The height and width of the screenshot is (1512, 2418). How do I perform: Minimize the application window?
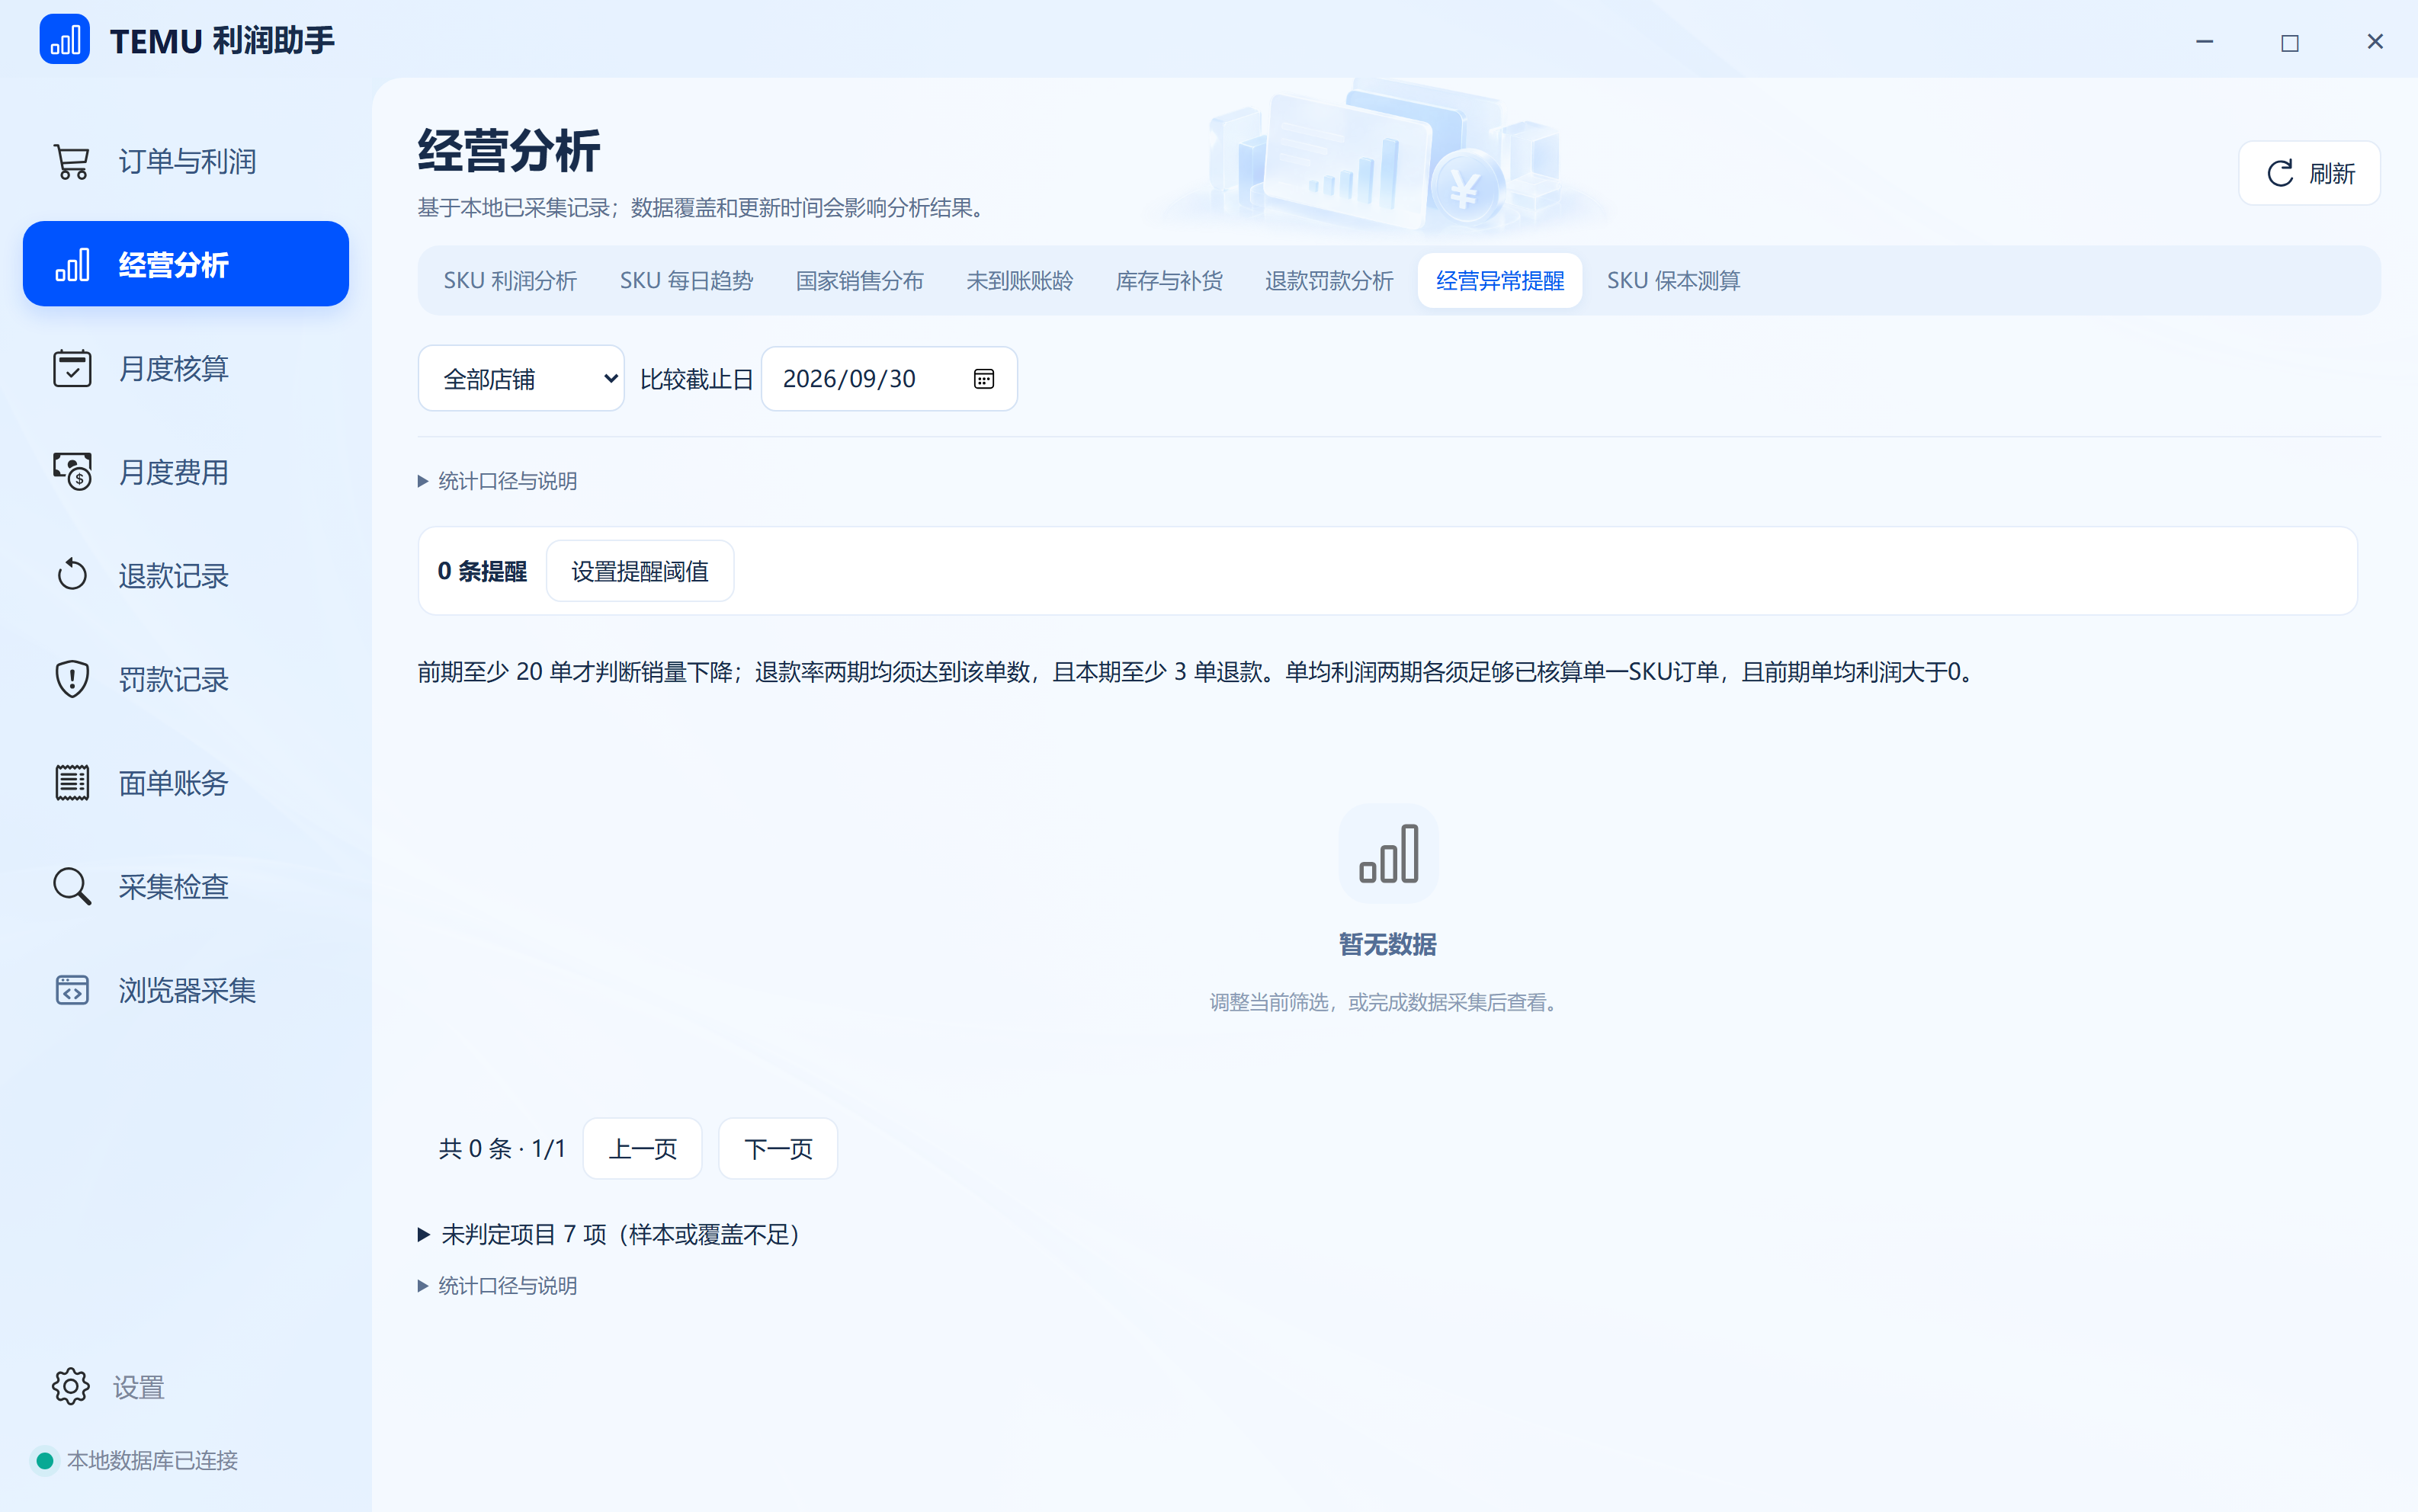(x=2204, y=41)
